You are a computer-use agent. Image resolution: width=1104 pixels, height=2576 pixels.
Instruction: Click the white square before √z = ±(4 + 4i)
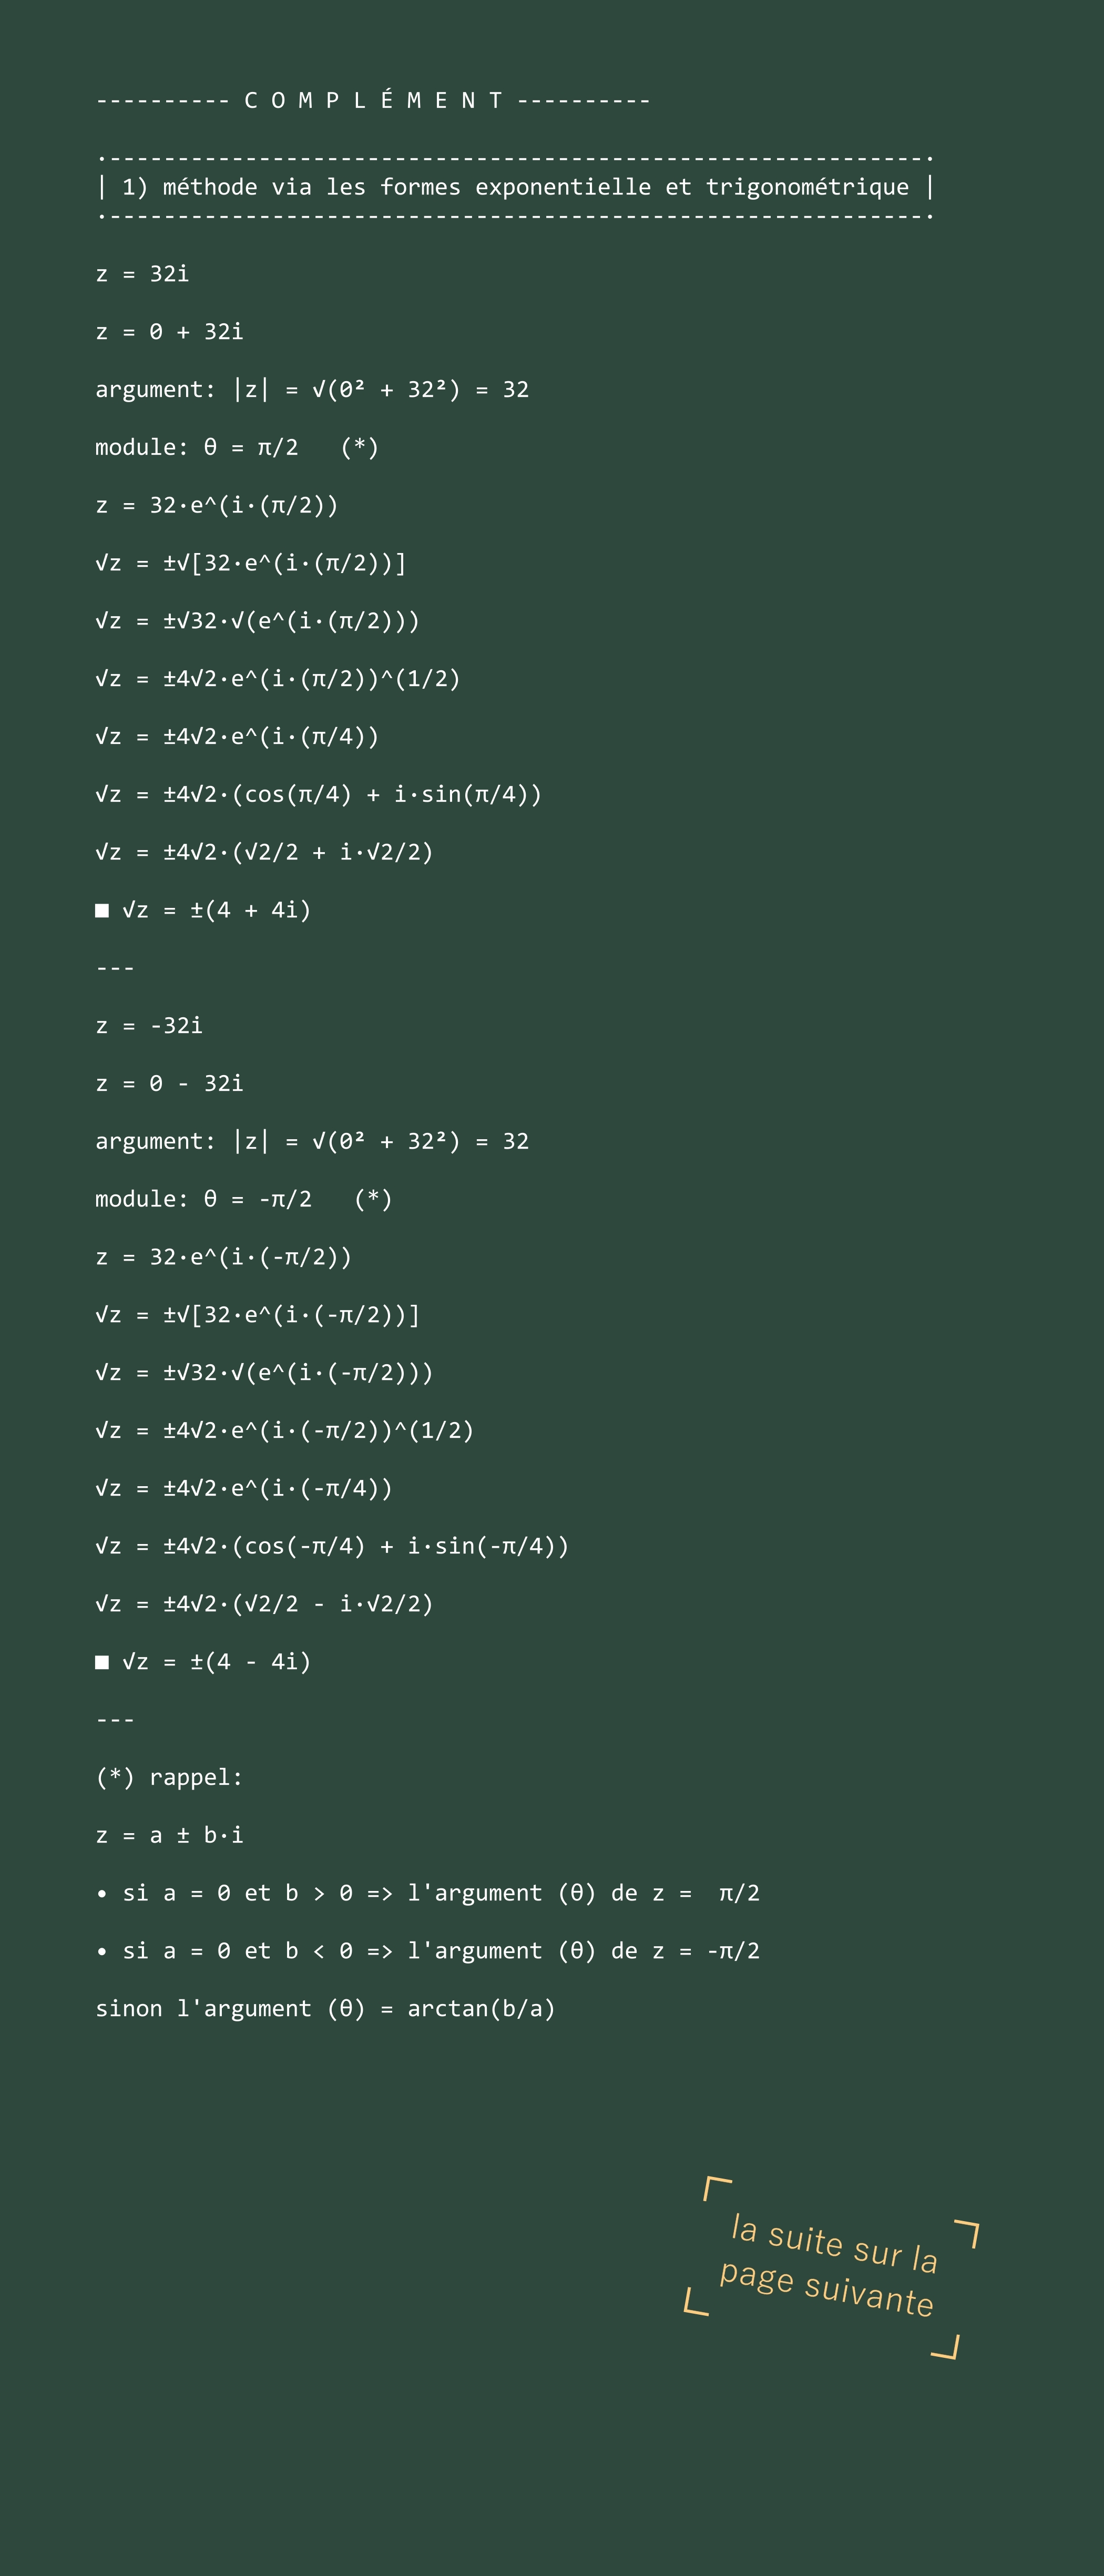[x=102, y=910]
